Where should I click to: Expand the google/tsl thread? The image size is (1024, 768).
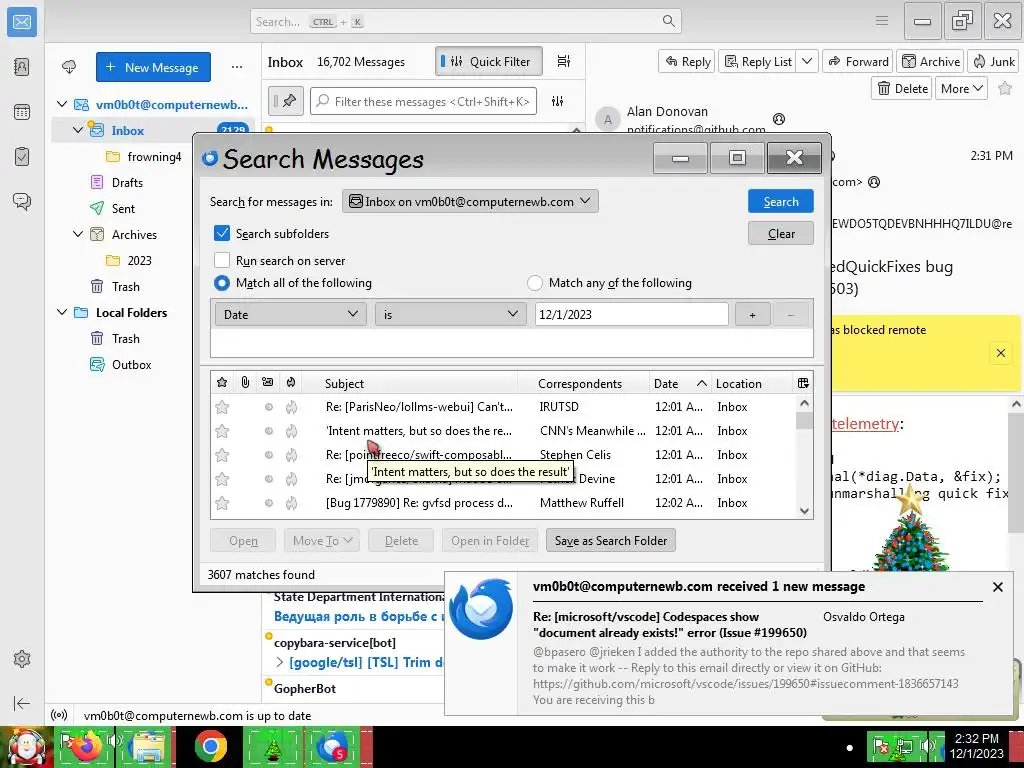[x=280, y=662]
